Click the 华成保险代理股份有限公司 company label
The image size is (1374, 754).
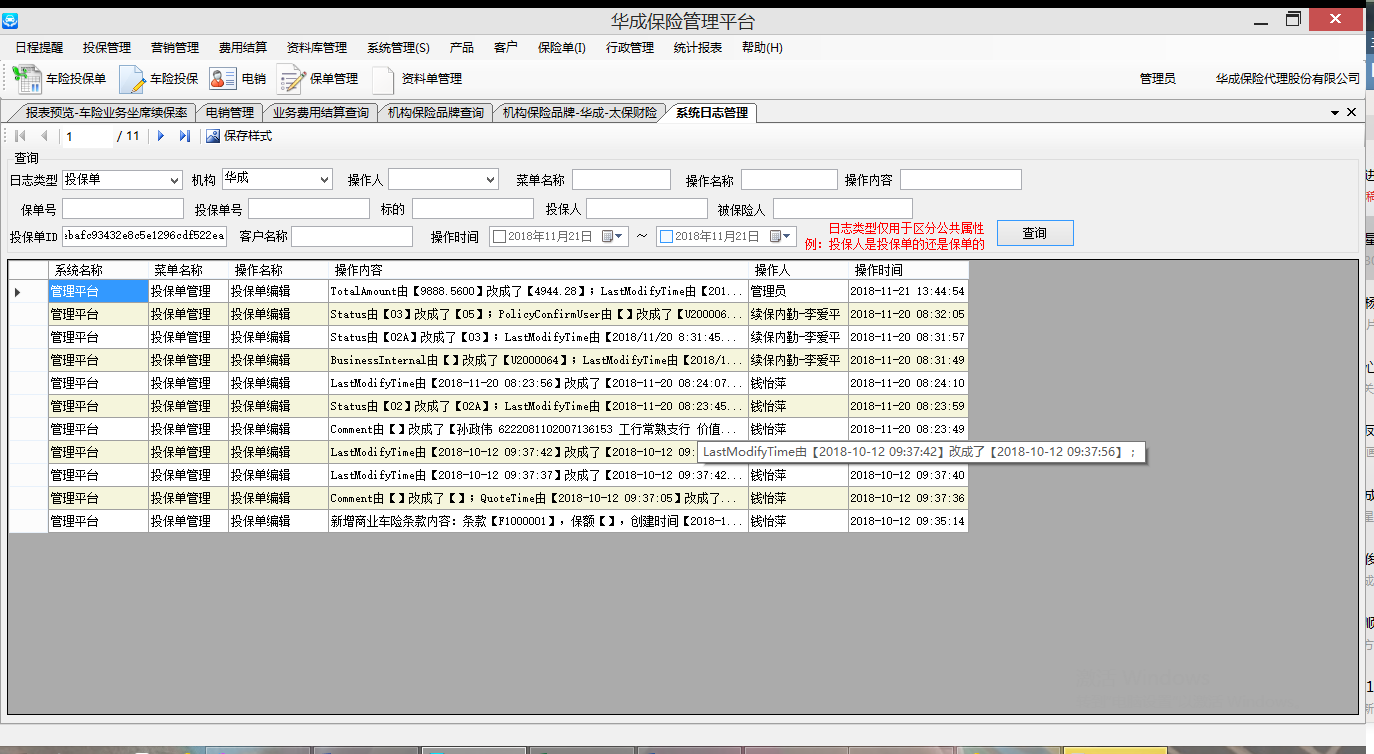(1288, 78)
